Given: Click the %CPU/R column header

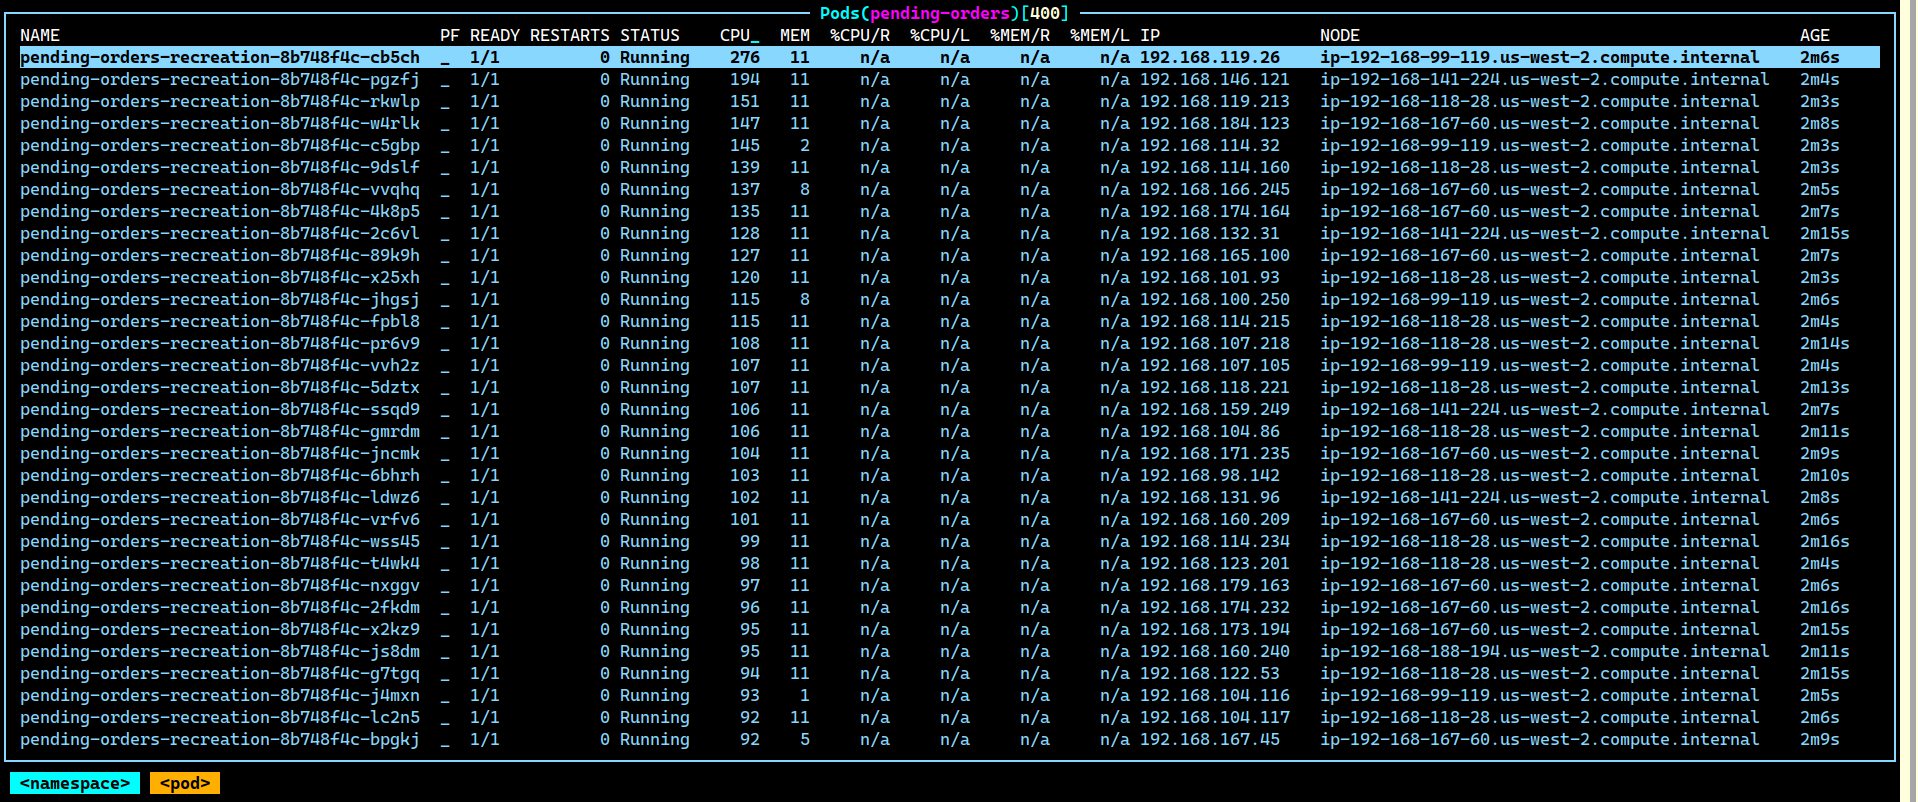Looking at the screenshot, I should [x=859, y=35].
